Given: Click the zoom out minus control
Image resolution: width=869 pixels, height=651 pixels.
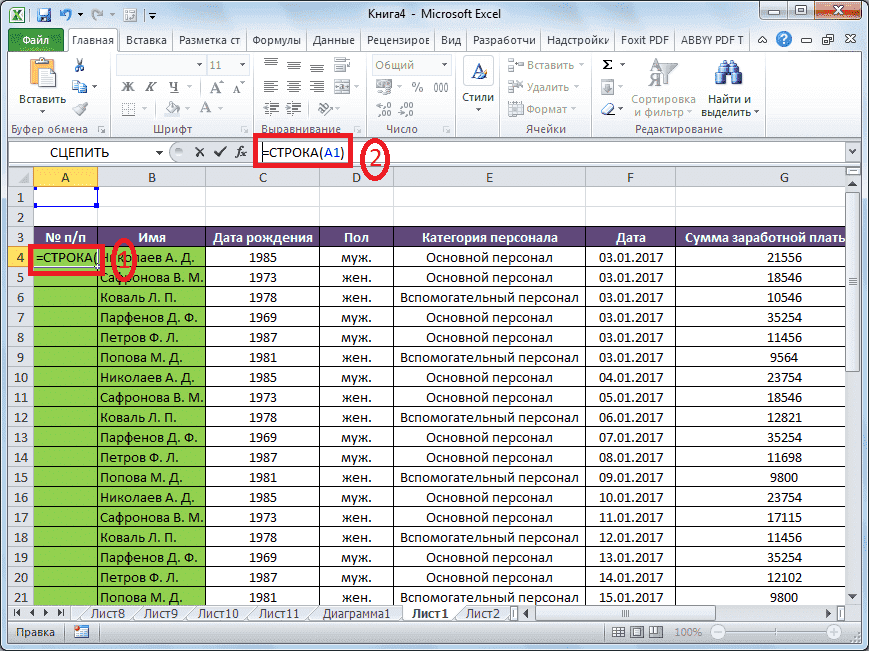Looking at the screenshot, I should 716,632.
